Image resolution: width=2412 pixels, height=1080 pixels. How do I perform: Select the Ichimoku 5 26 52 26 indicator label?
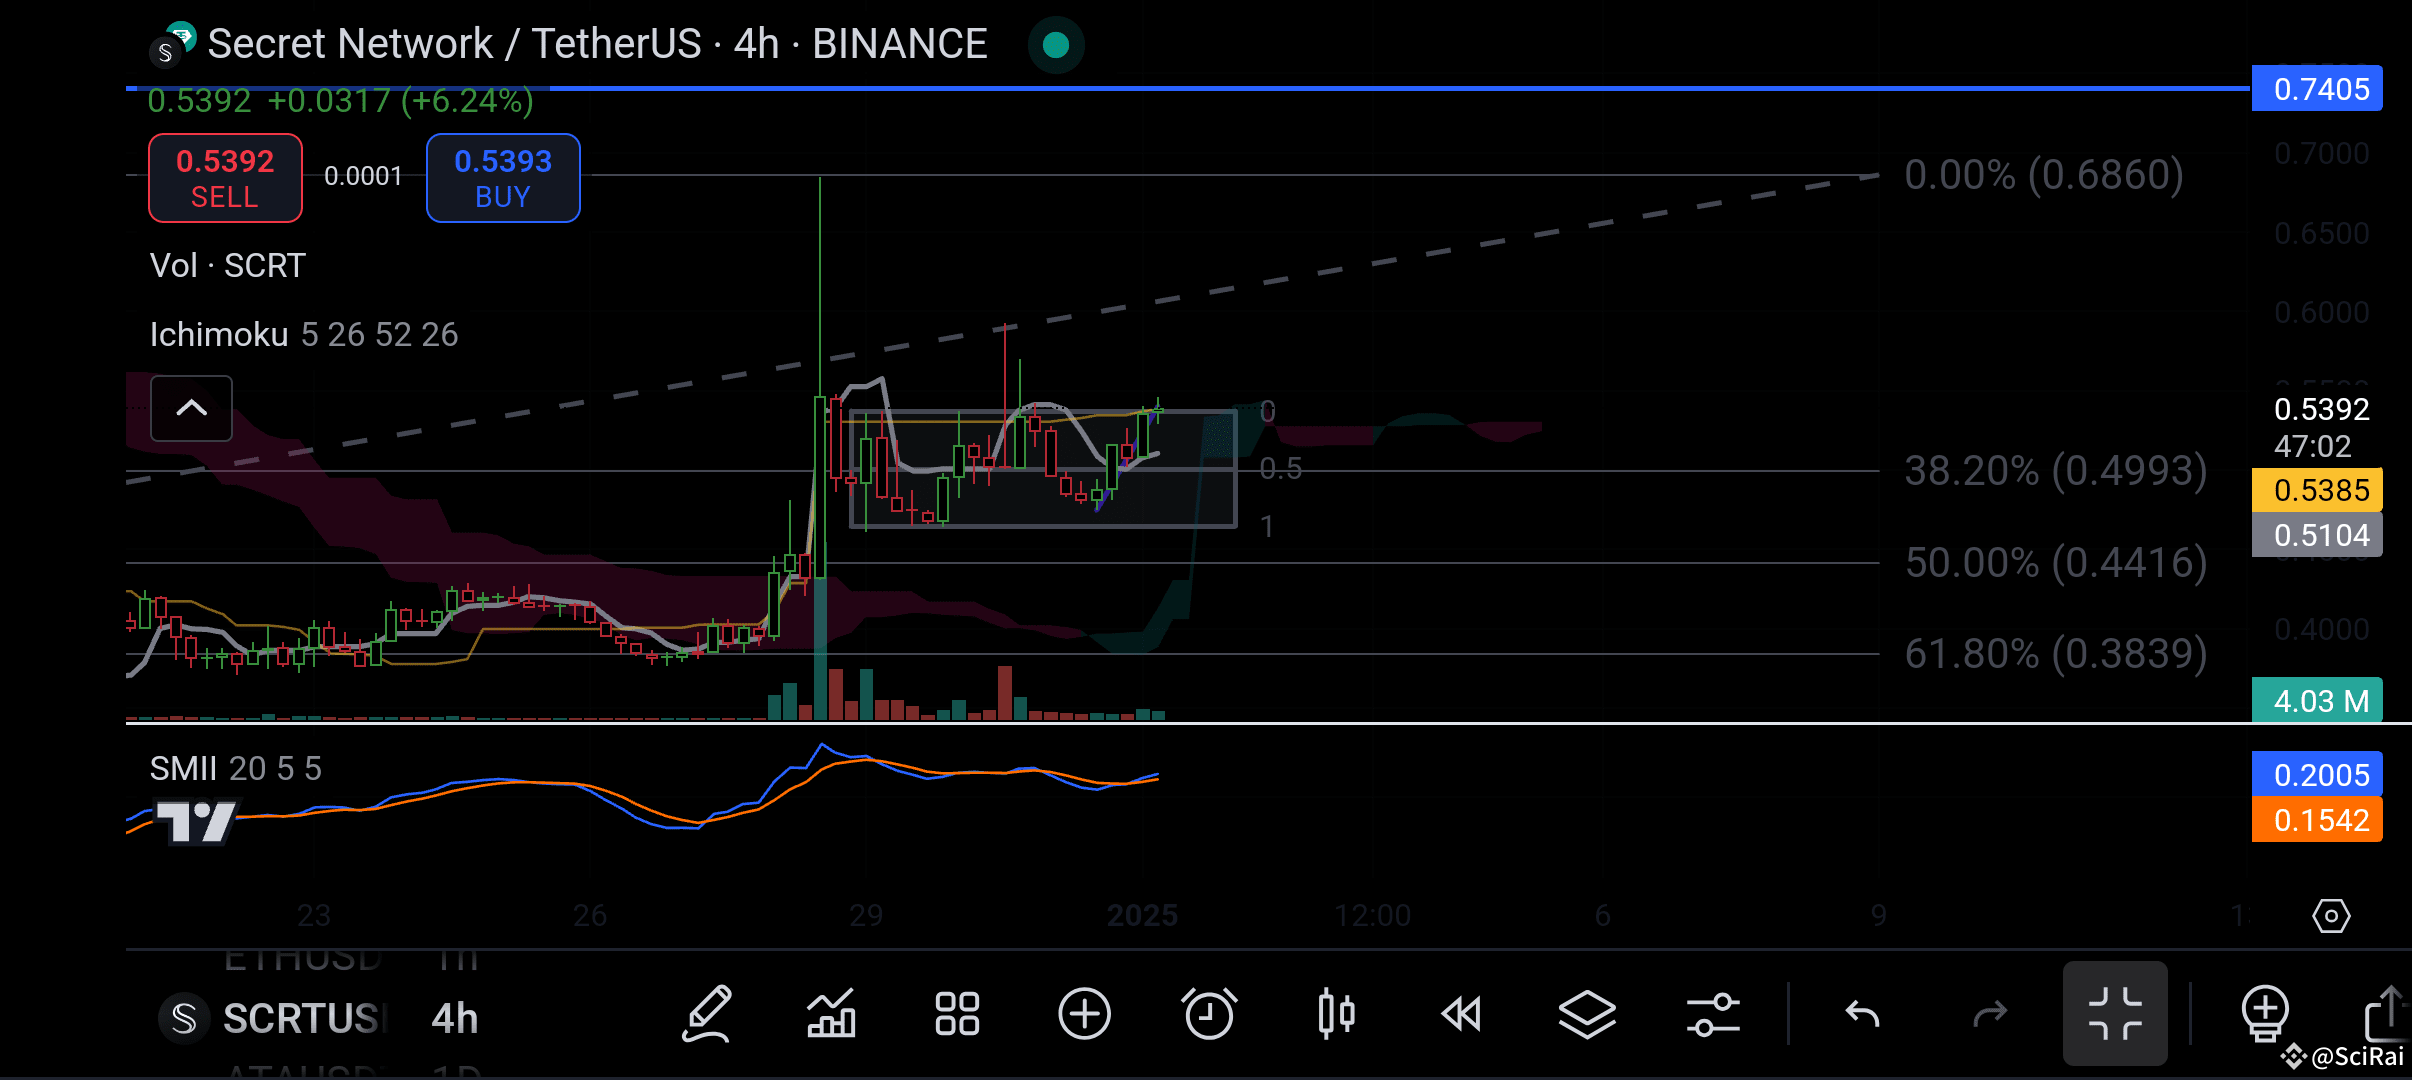click(303, 334)
